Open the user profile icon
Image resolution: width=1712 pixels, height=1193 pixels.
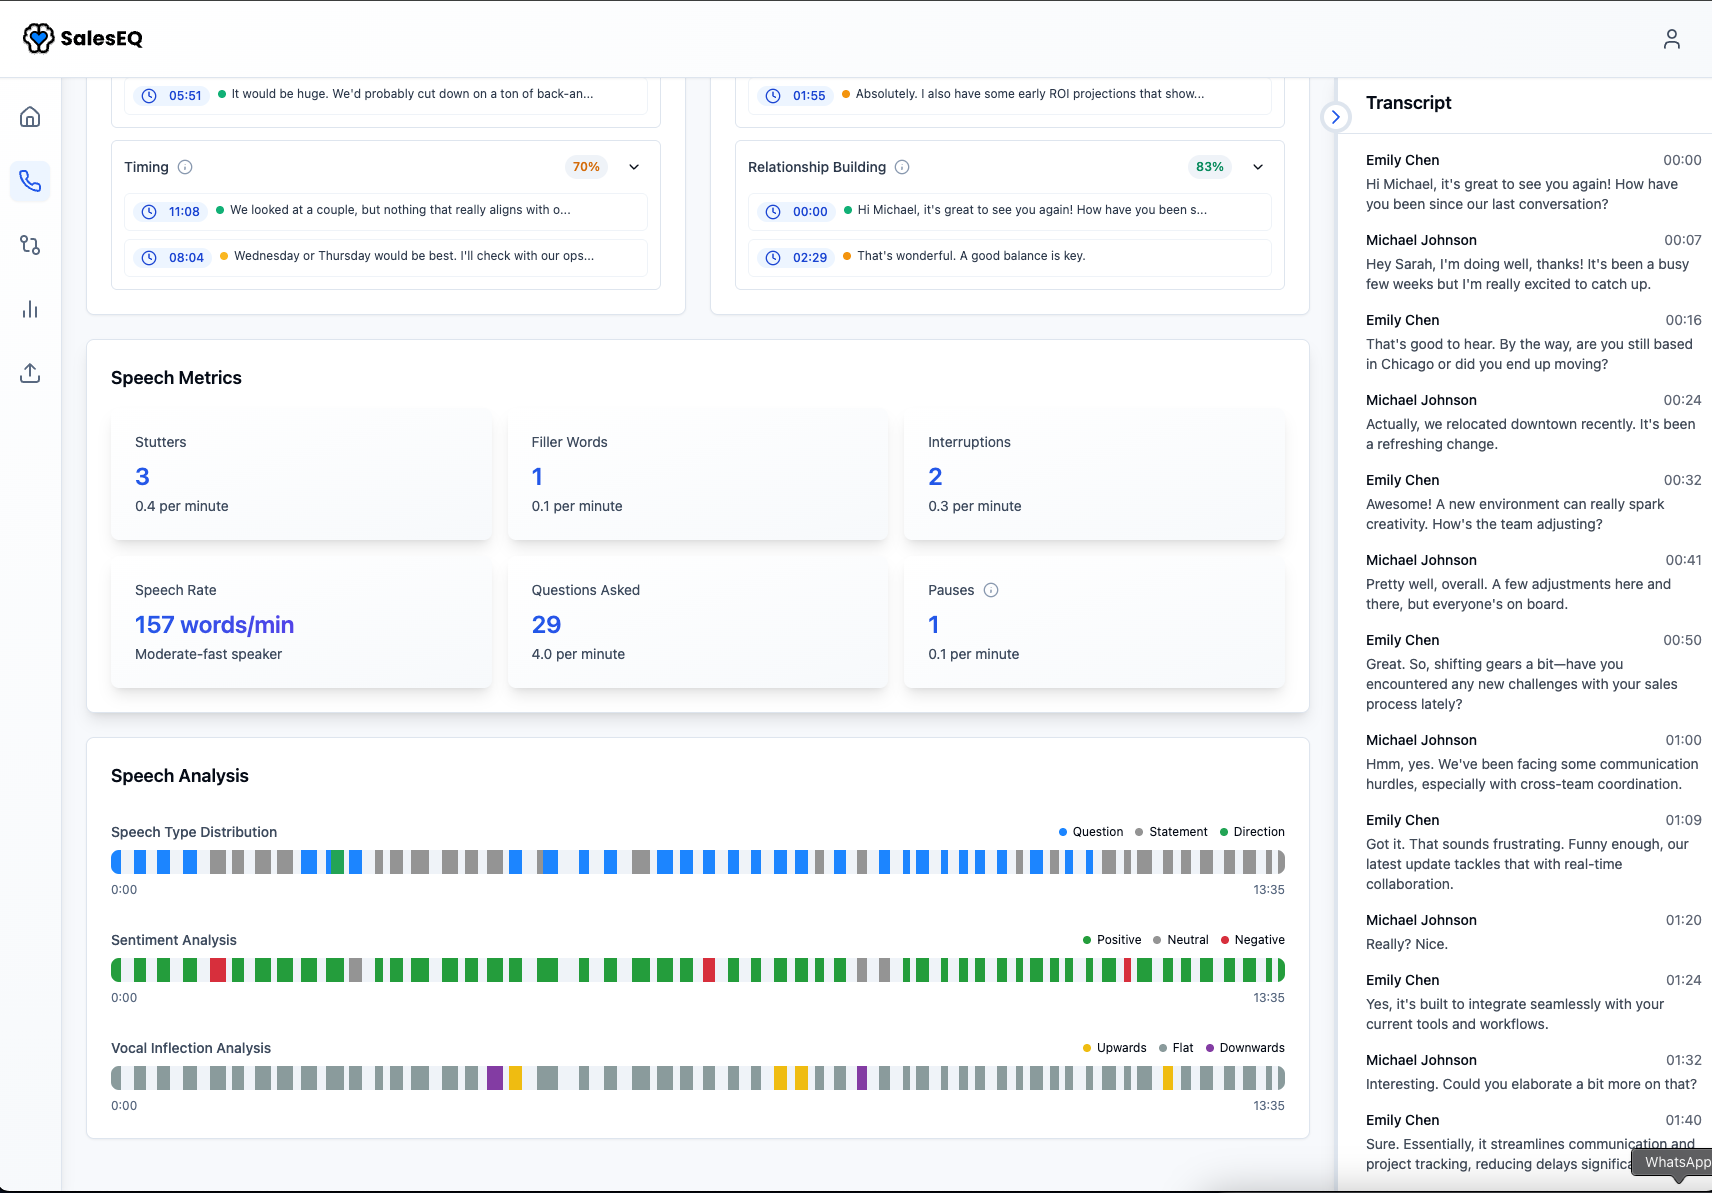1672,39
